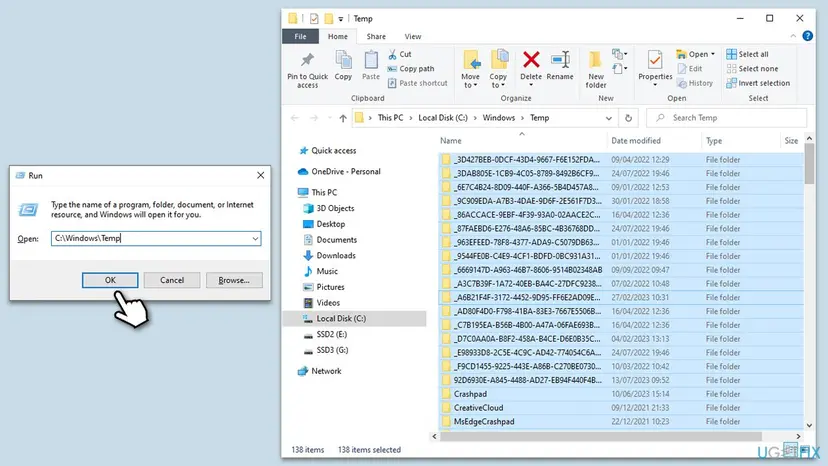828x466 pixels.
Task: Click Paste shortcut in ribbon
Action: tap(417, 83)
